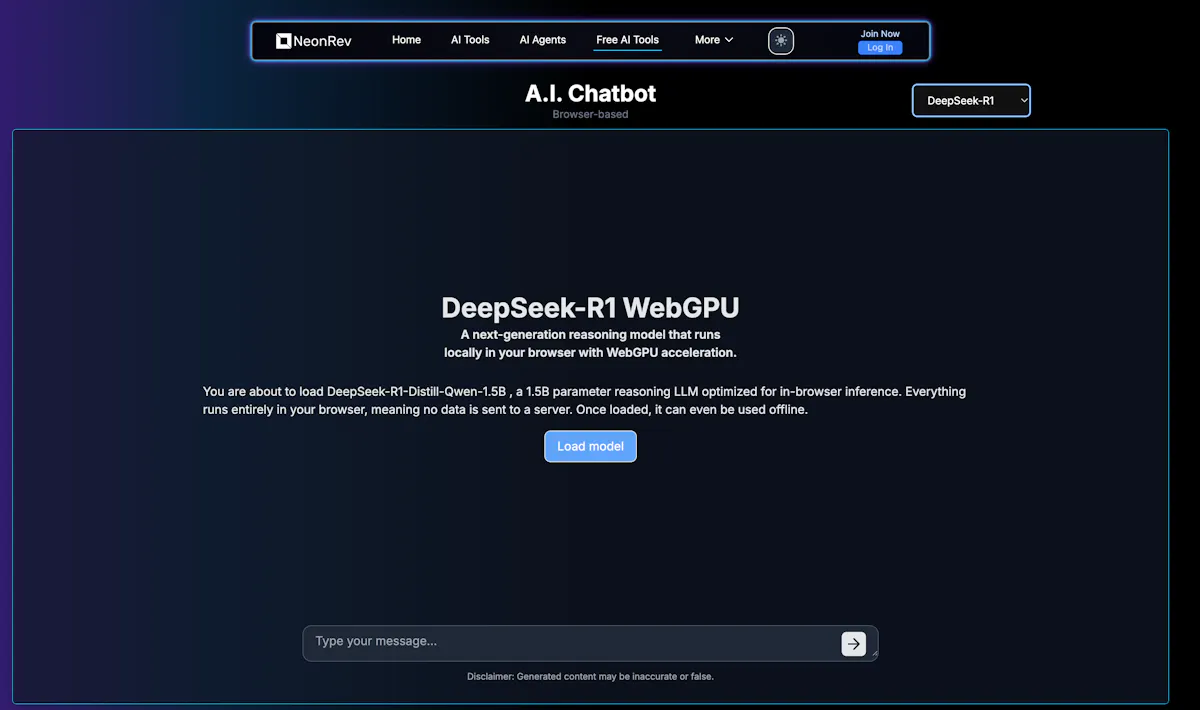The width and height of the screenshot is (1200, 710).
Task: Click the Join Now link
Action: [880, 33]
